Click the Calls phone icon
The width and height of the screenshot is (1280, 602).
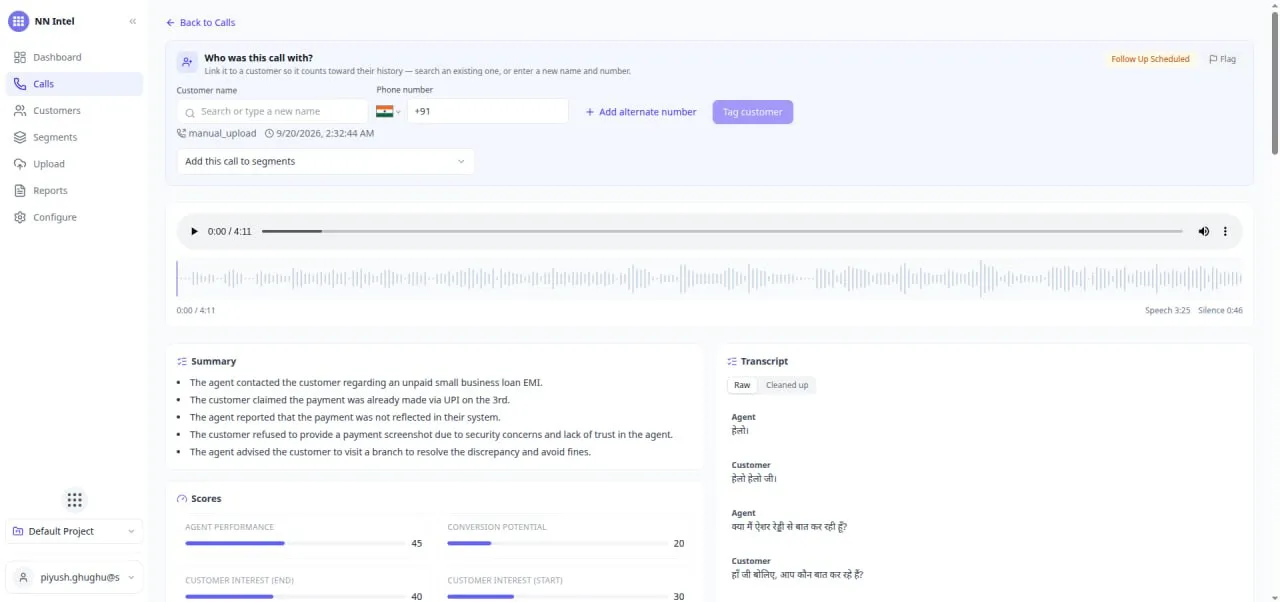[x=20, y=84]
